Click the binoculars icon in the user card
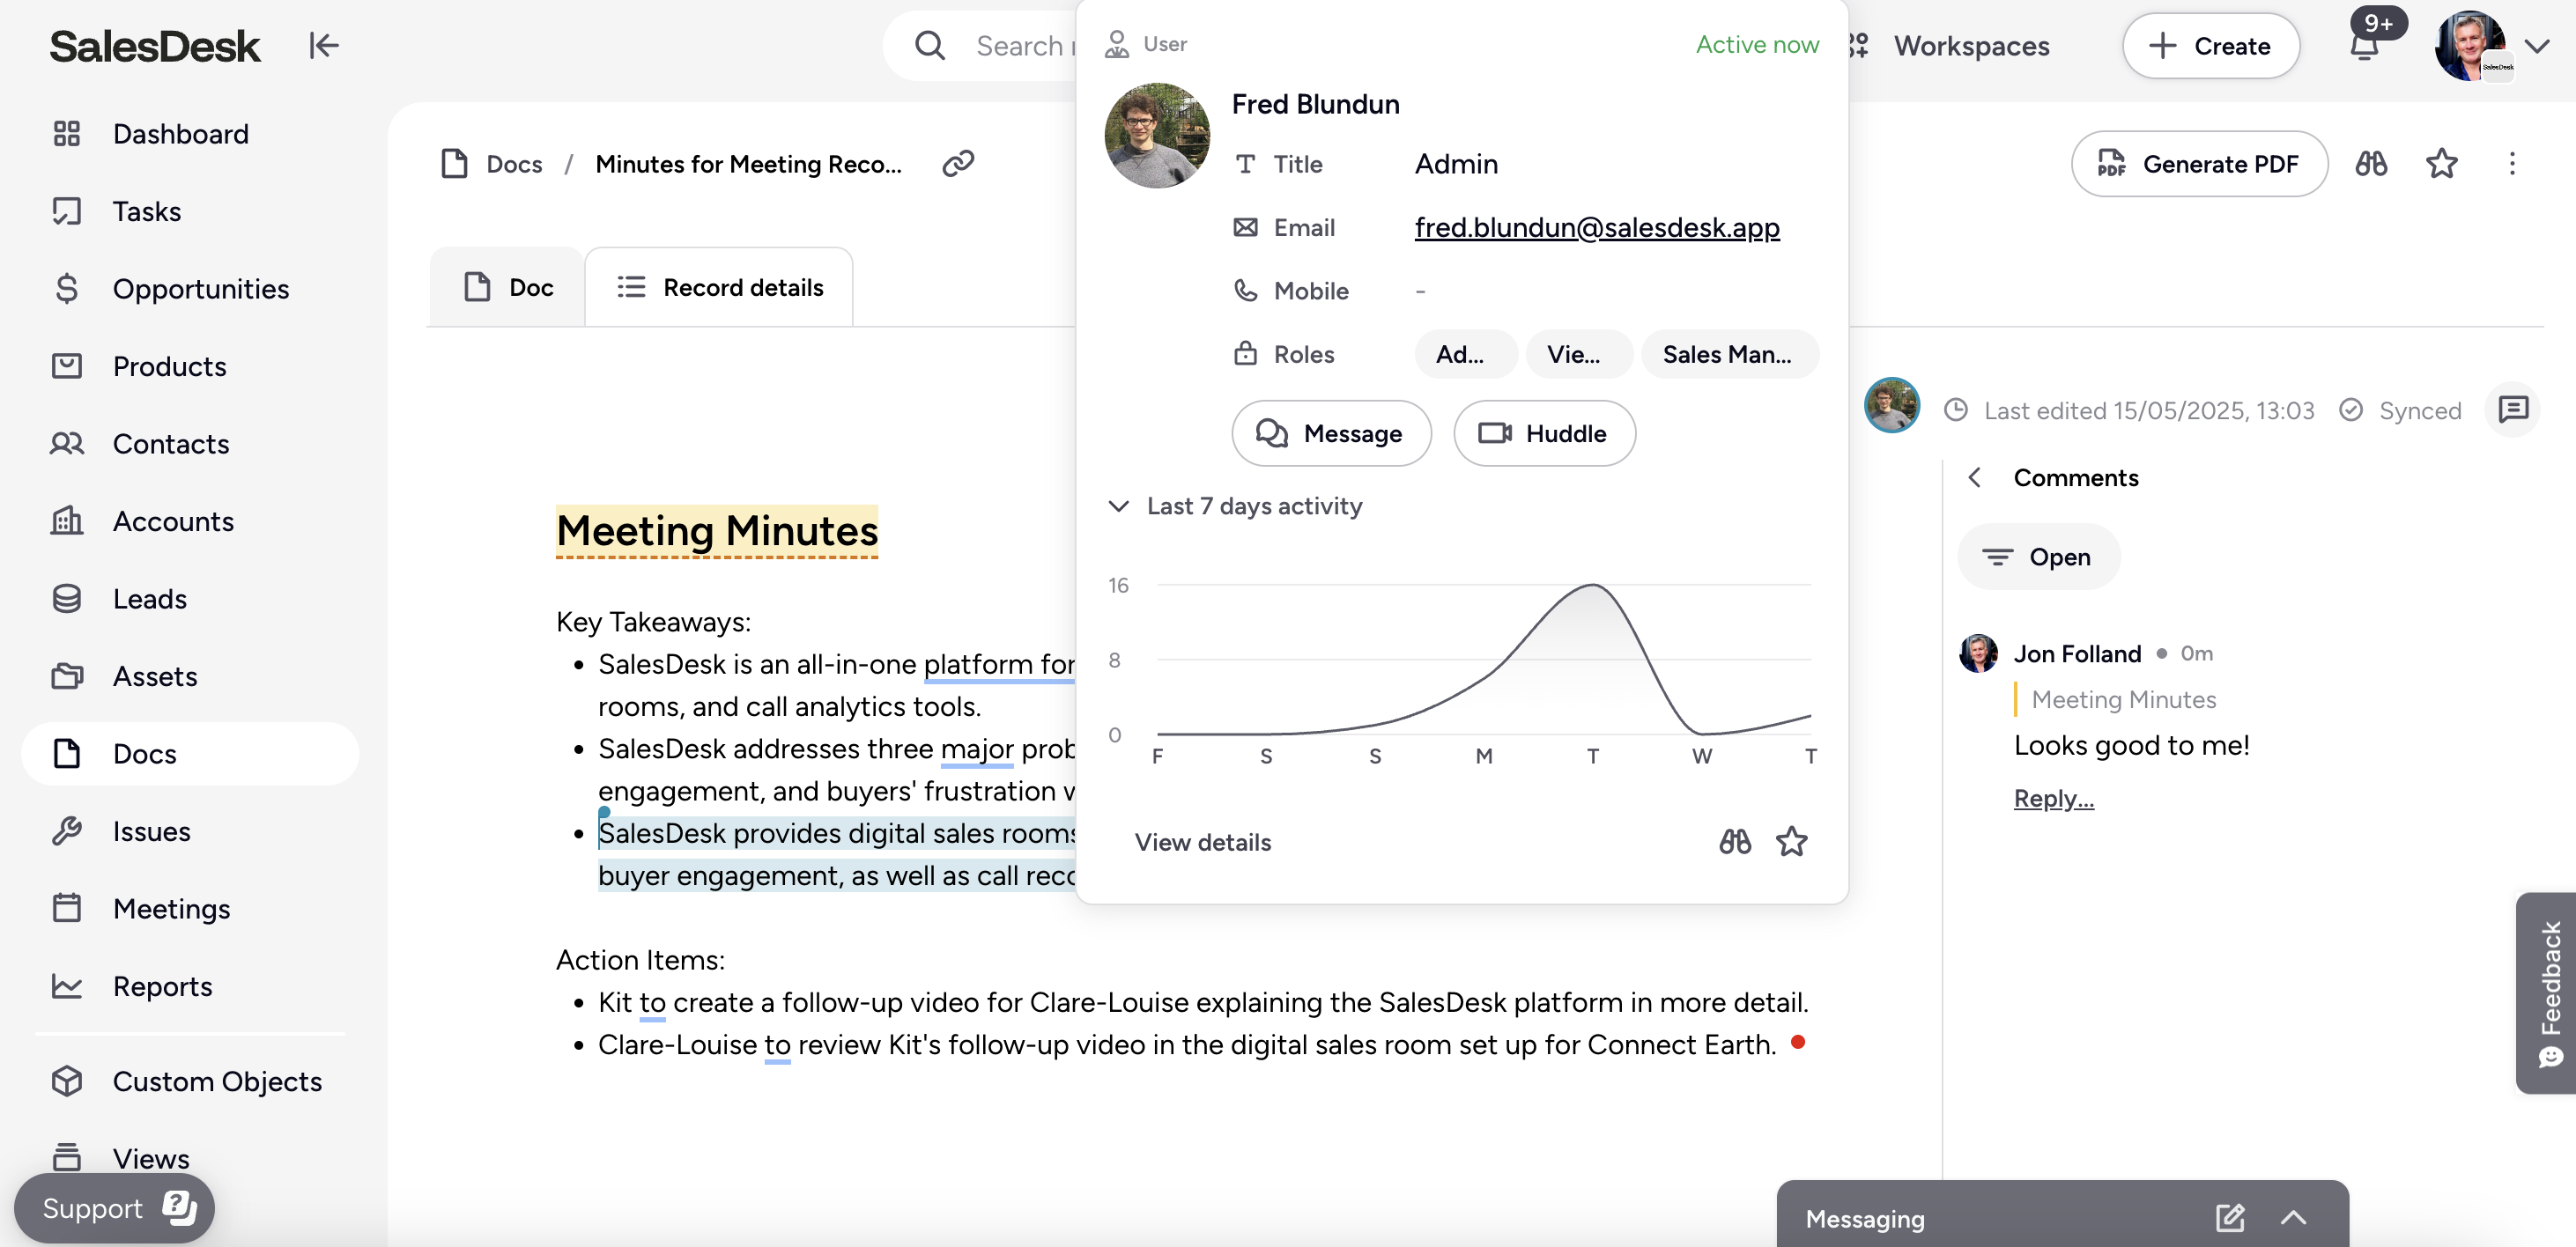 tap(1735, 842)
